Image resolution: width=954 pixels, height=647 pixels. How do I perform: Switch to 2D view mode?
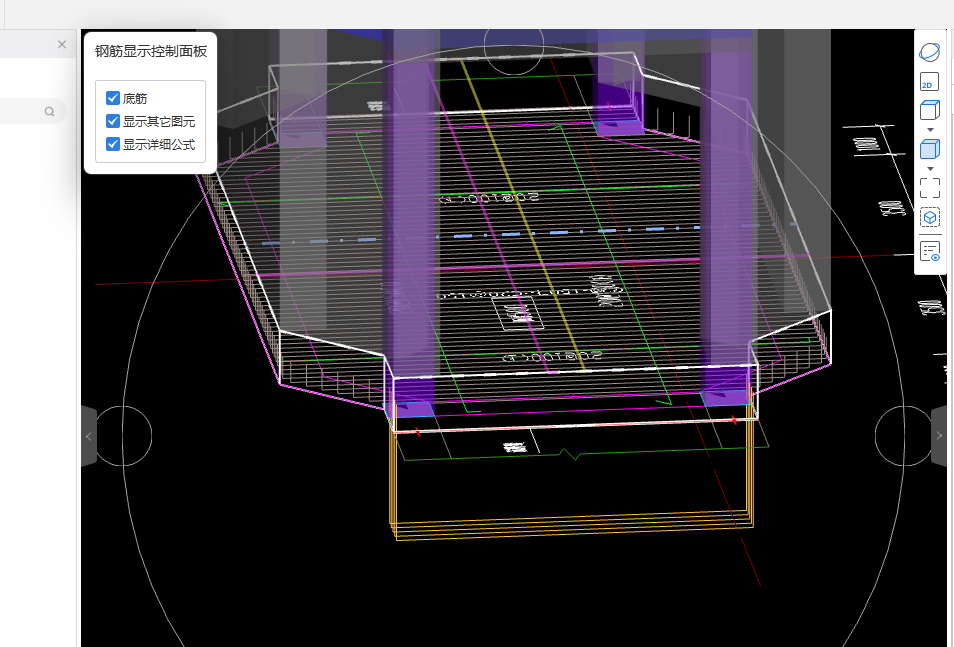929,82
